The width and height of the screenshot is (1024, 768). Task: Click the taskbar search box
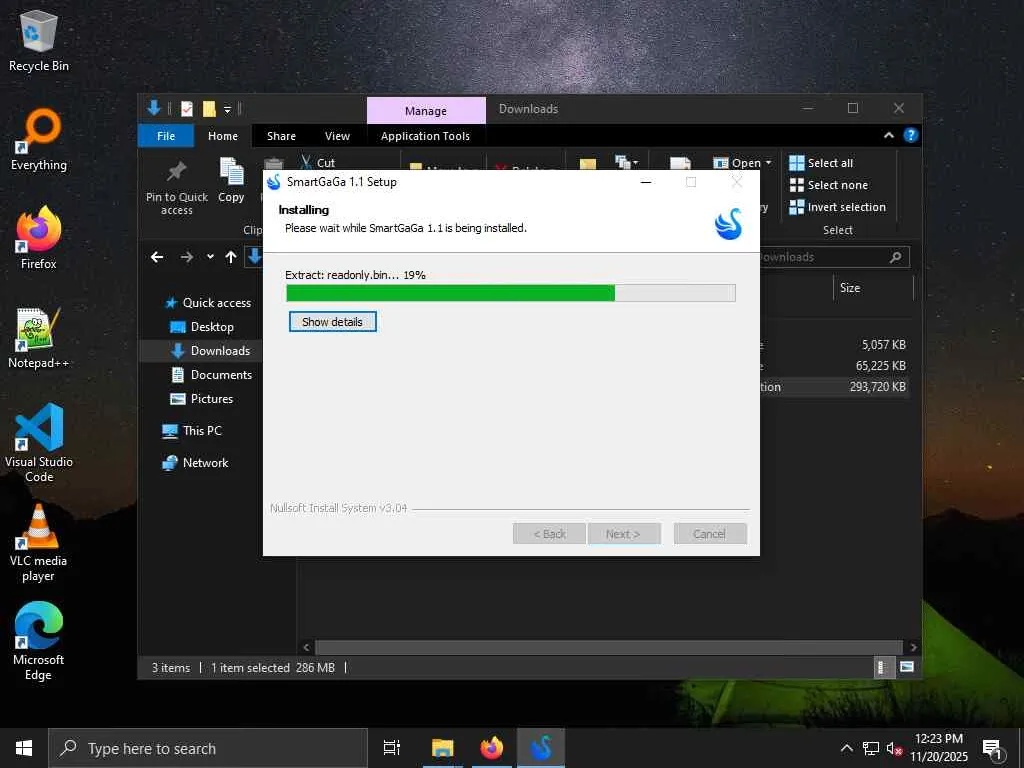coord(208,748)
